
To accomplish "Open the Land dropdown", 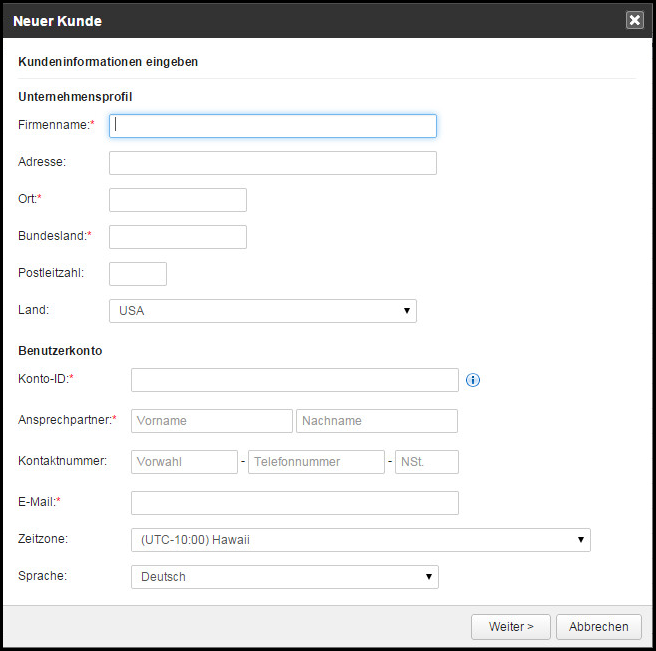I will tap(262, 311).
